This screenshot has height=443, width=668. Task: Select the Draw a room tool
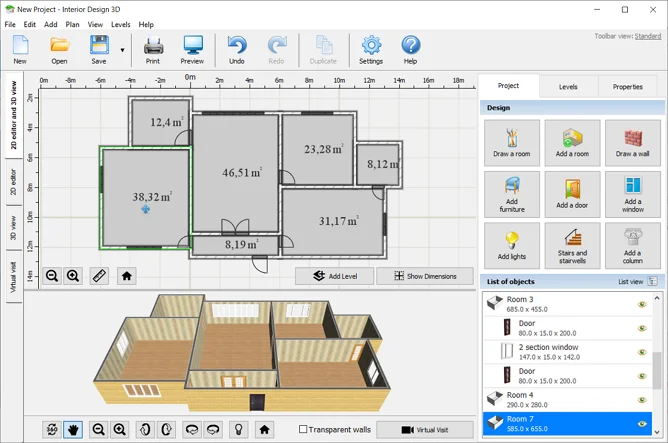click(x=512, y=143)
